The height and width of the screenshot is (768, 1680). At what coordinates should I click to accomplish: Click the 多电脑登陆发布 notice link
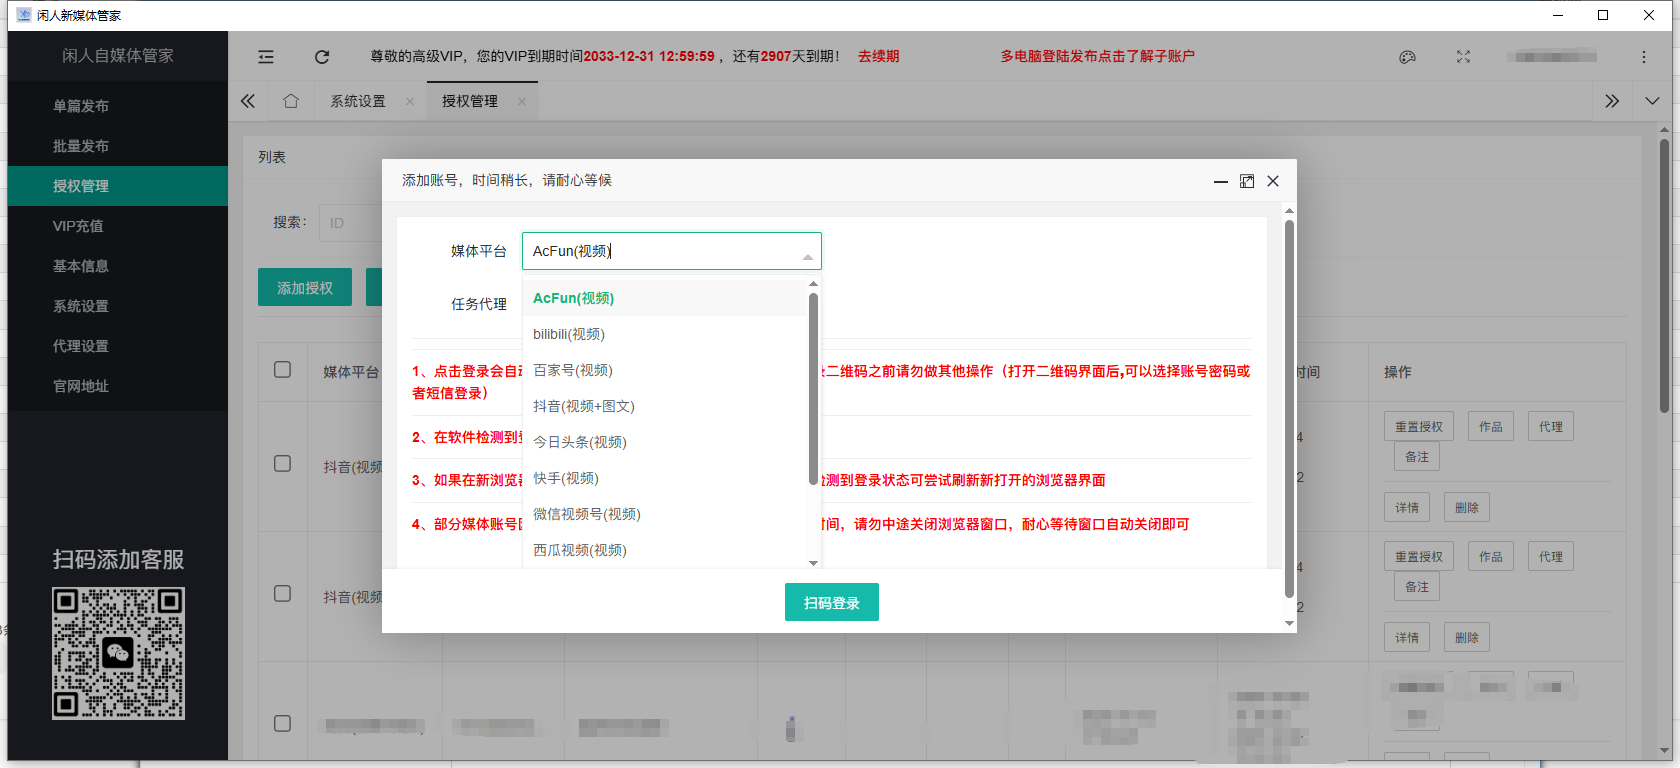(1097, 57)
